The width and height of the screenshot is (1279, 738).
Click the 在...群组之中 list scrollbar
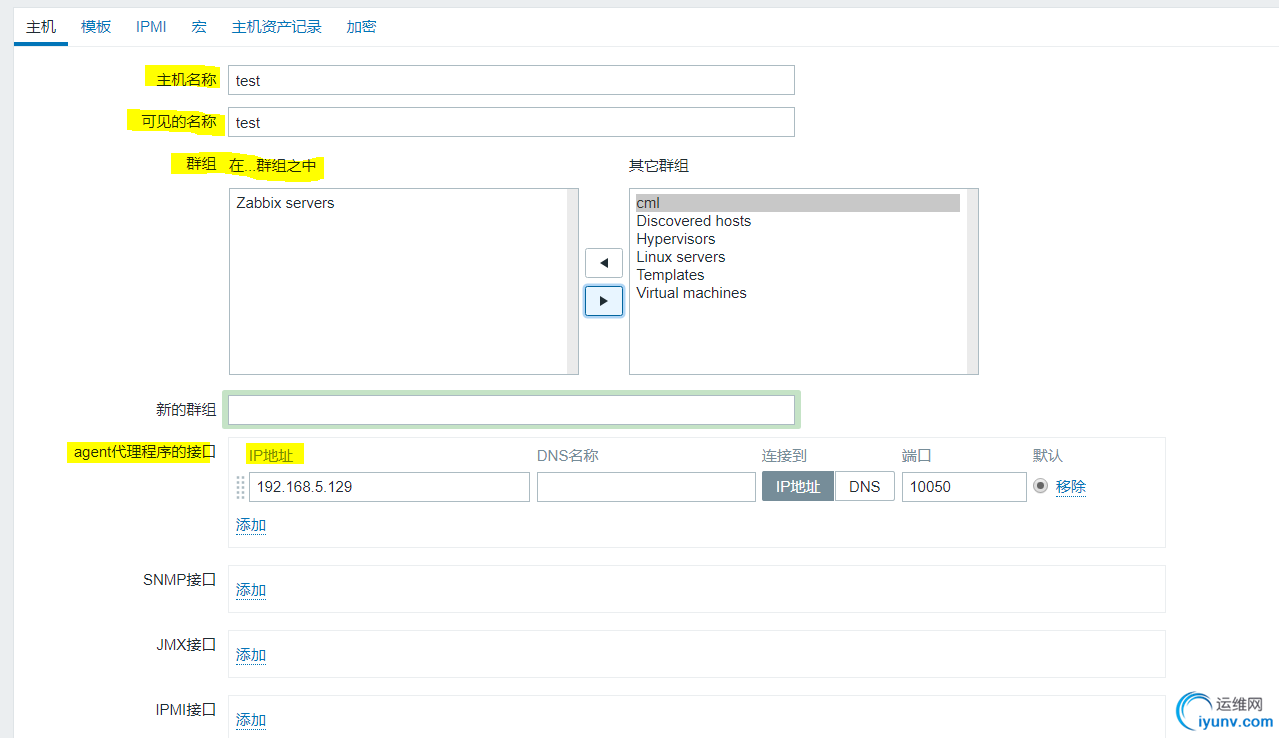(x=573, y=281)
